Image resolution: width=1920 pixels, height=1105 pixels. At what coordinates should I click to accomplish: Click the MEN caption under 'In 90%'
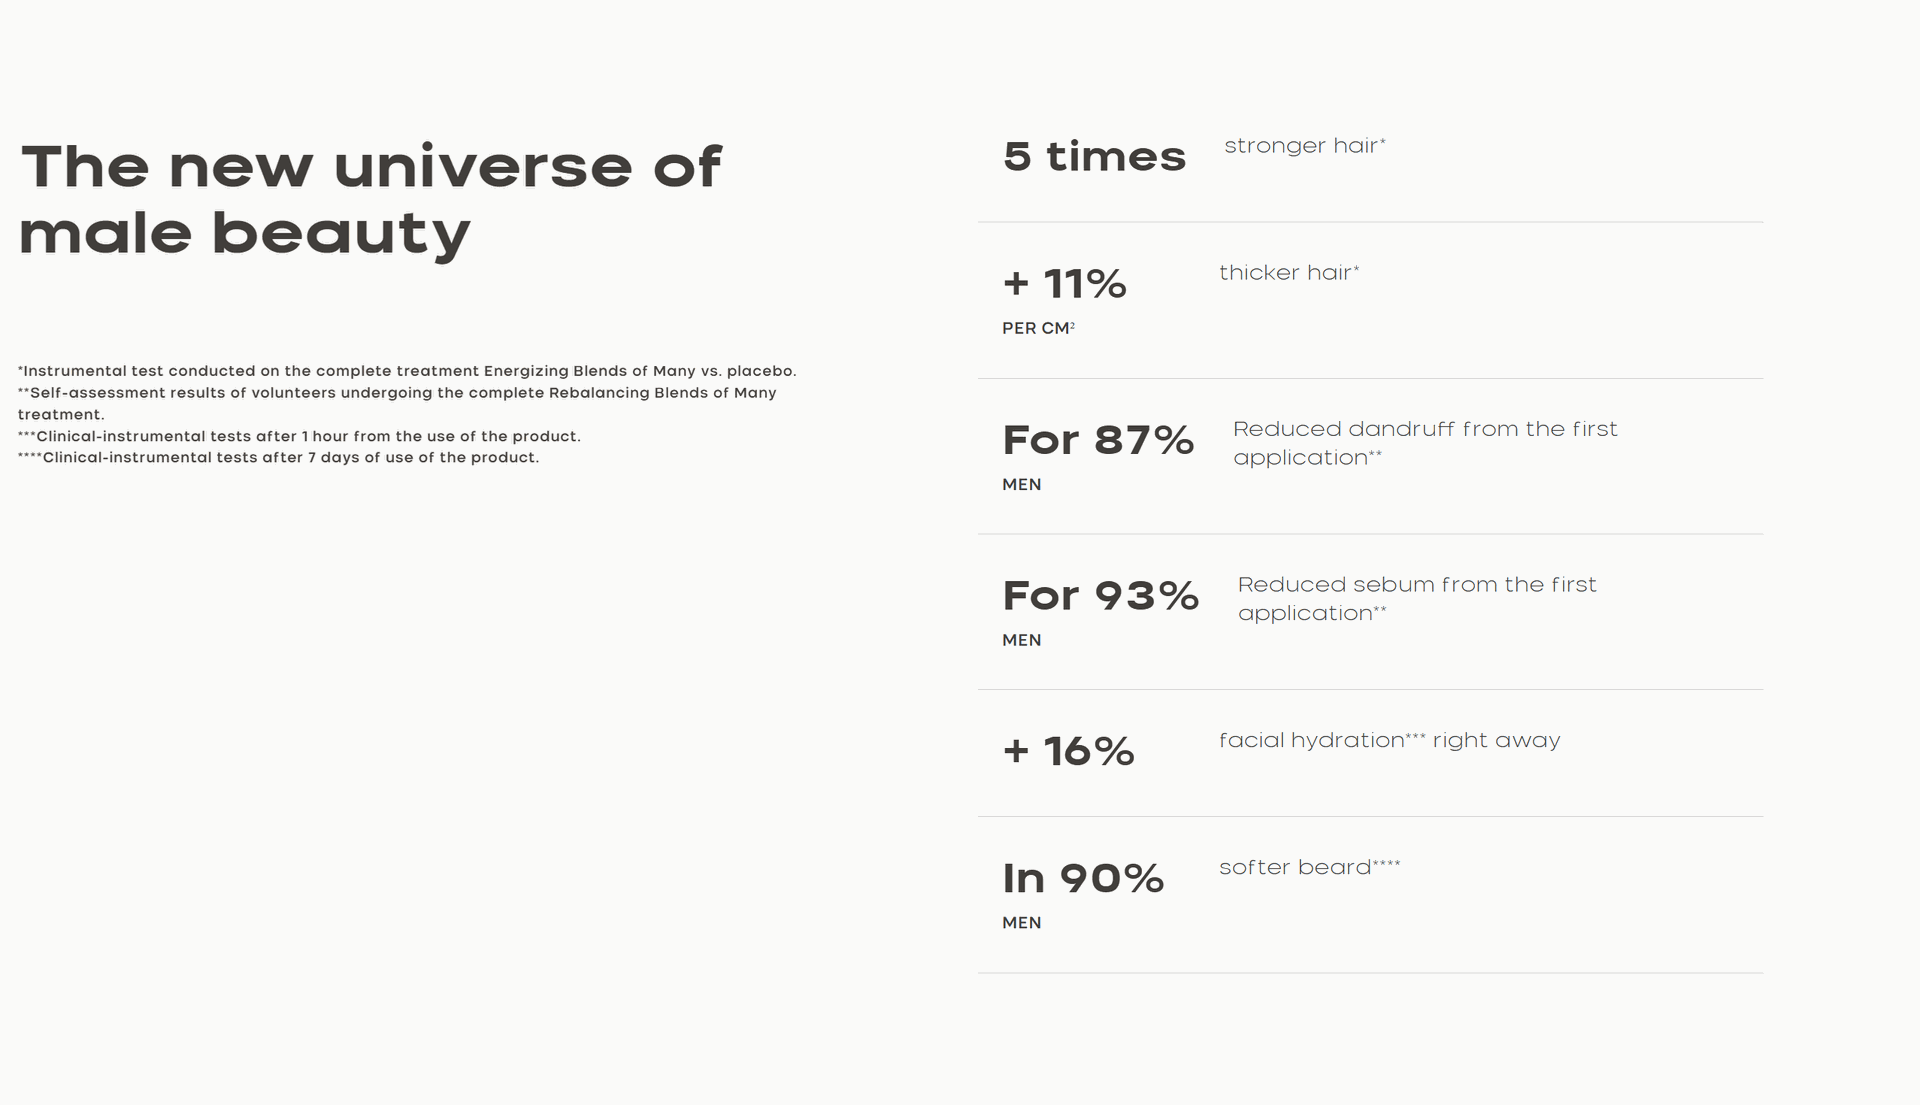point(1022,923)
